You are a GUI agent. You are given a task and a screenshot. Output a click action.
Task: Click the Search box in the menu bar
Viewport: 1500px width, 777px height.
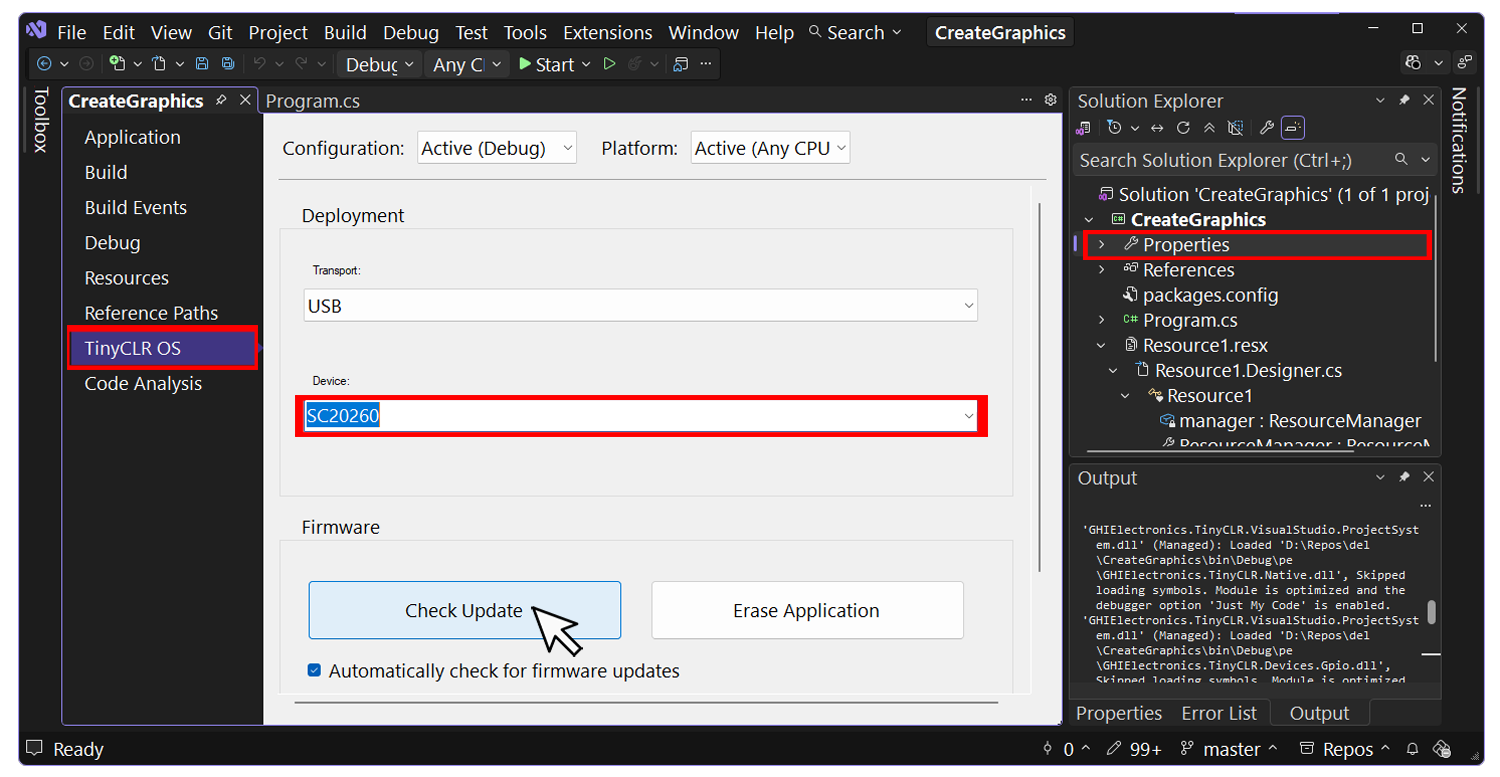pos(854,32)
